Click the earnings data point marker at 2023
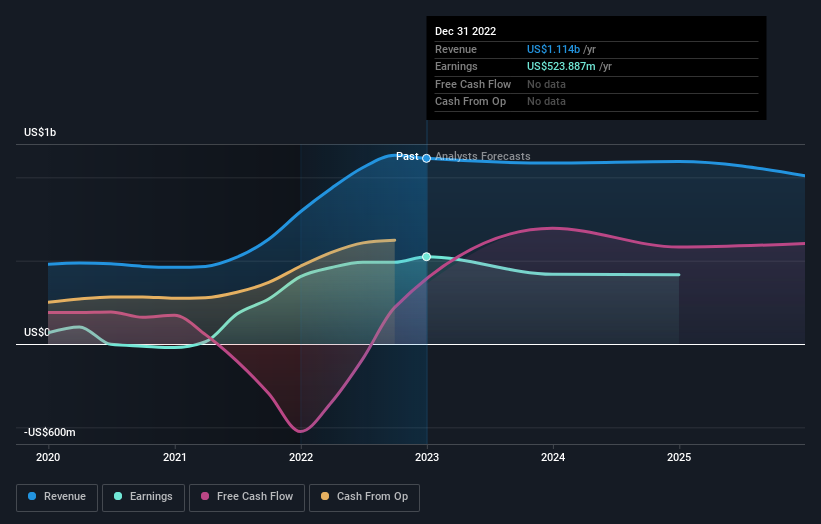Viewport: 821px width, 524px height. pos(427,257)
